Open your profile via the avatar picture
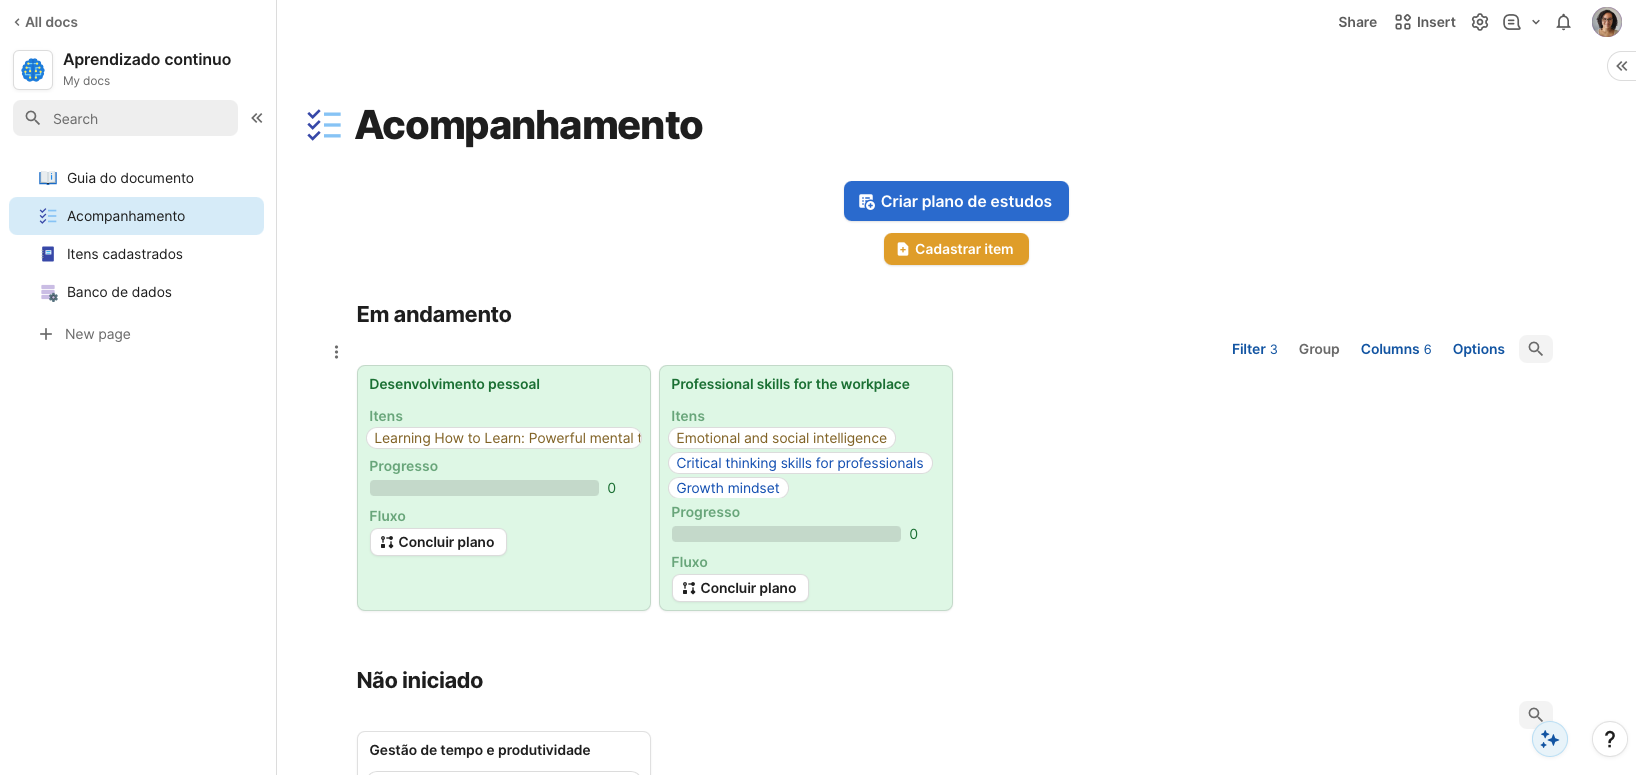 [x=1606, y=21]
